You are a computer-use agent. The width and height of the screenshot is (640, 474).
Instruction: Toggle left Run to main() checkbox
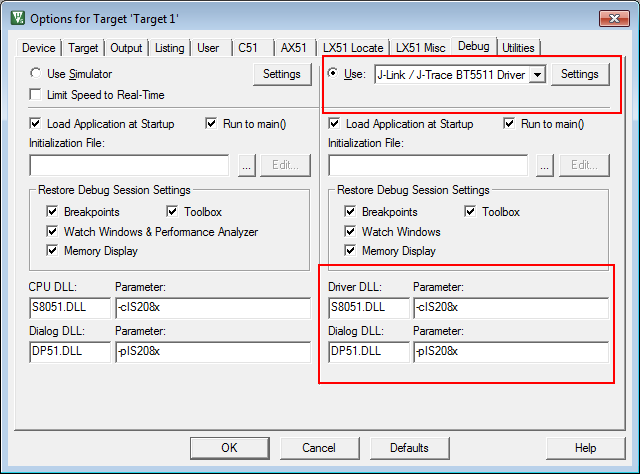tap(211, 124)
